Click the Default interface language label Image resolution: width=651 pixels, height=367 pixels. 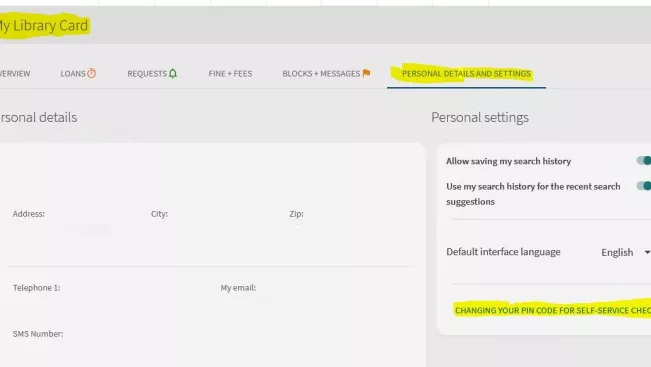[503, 252]
